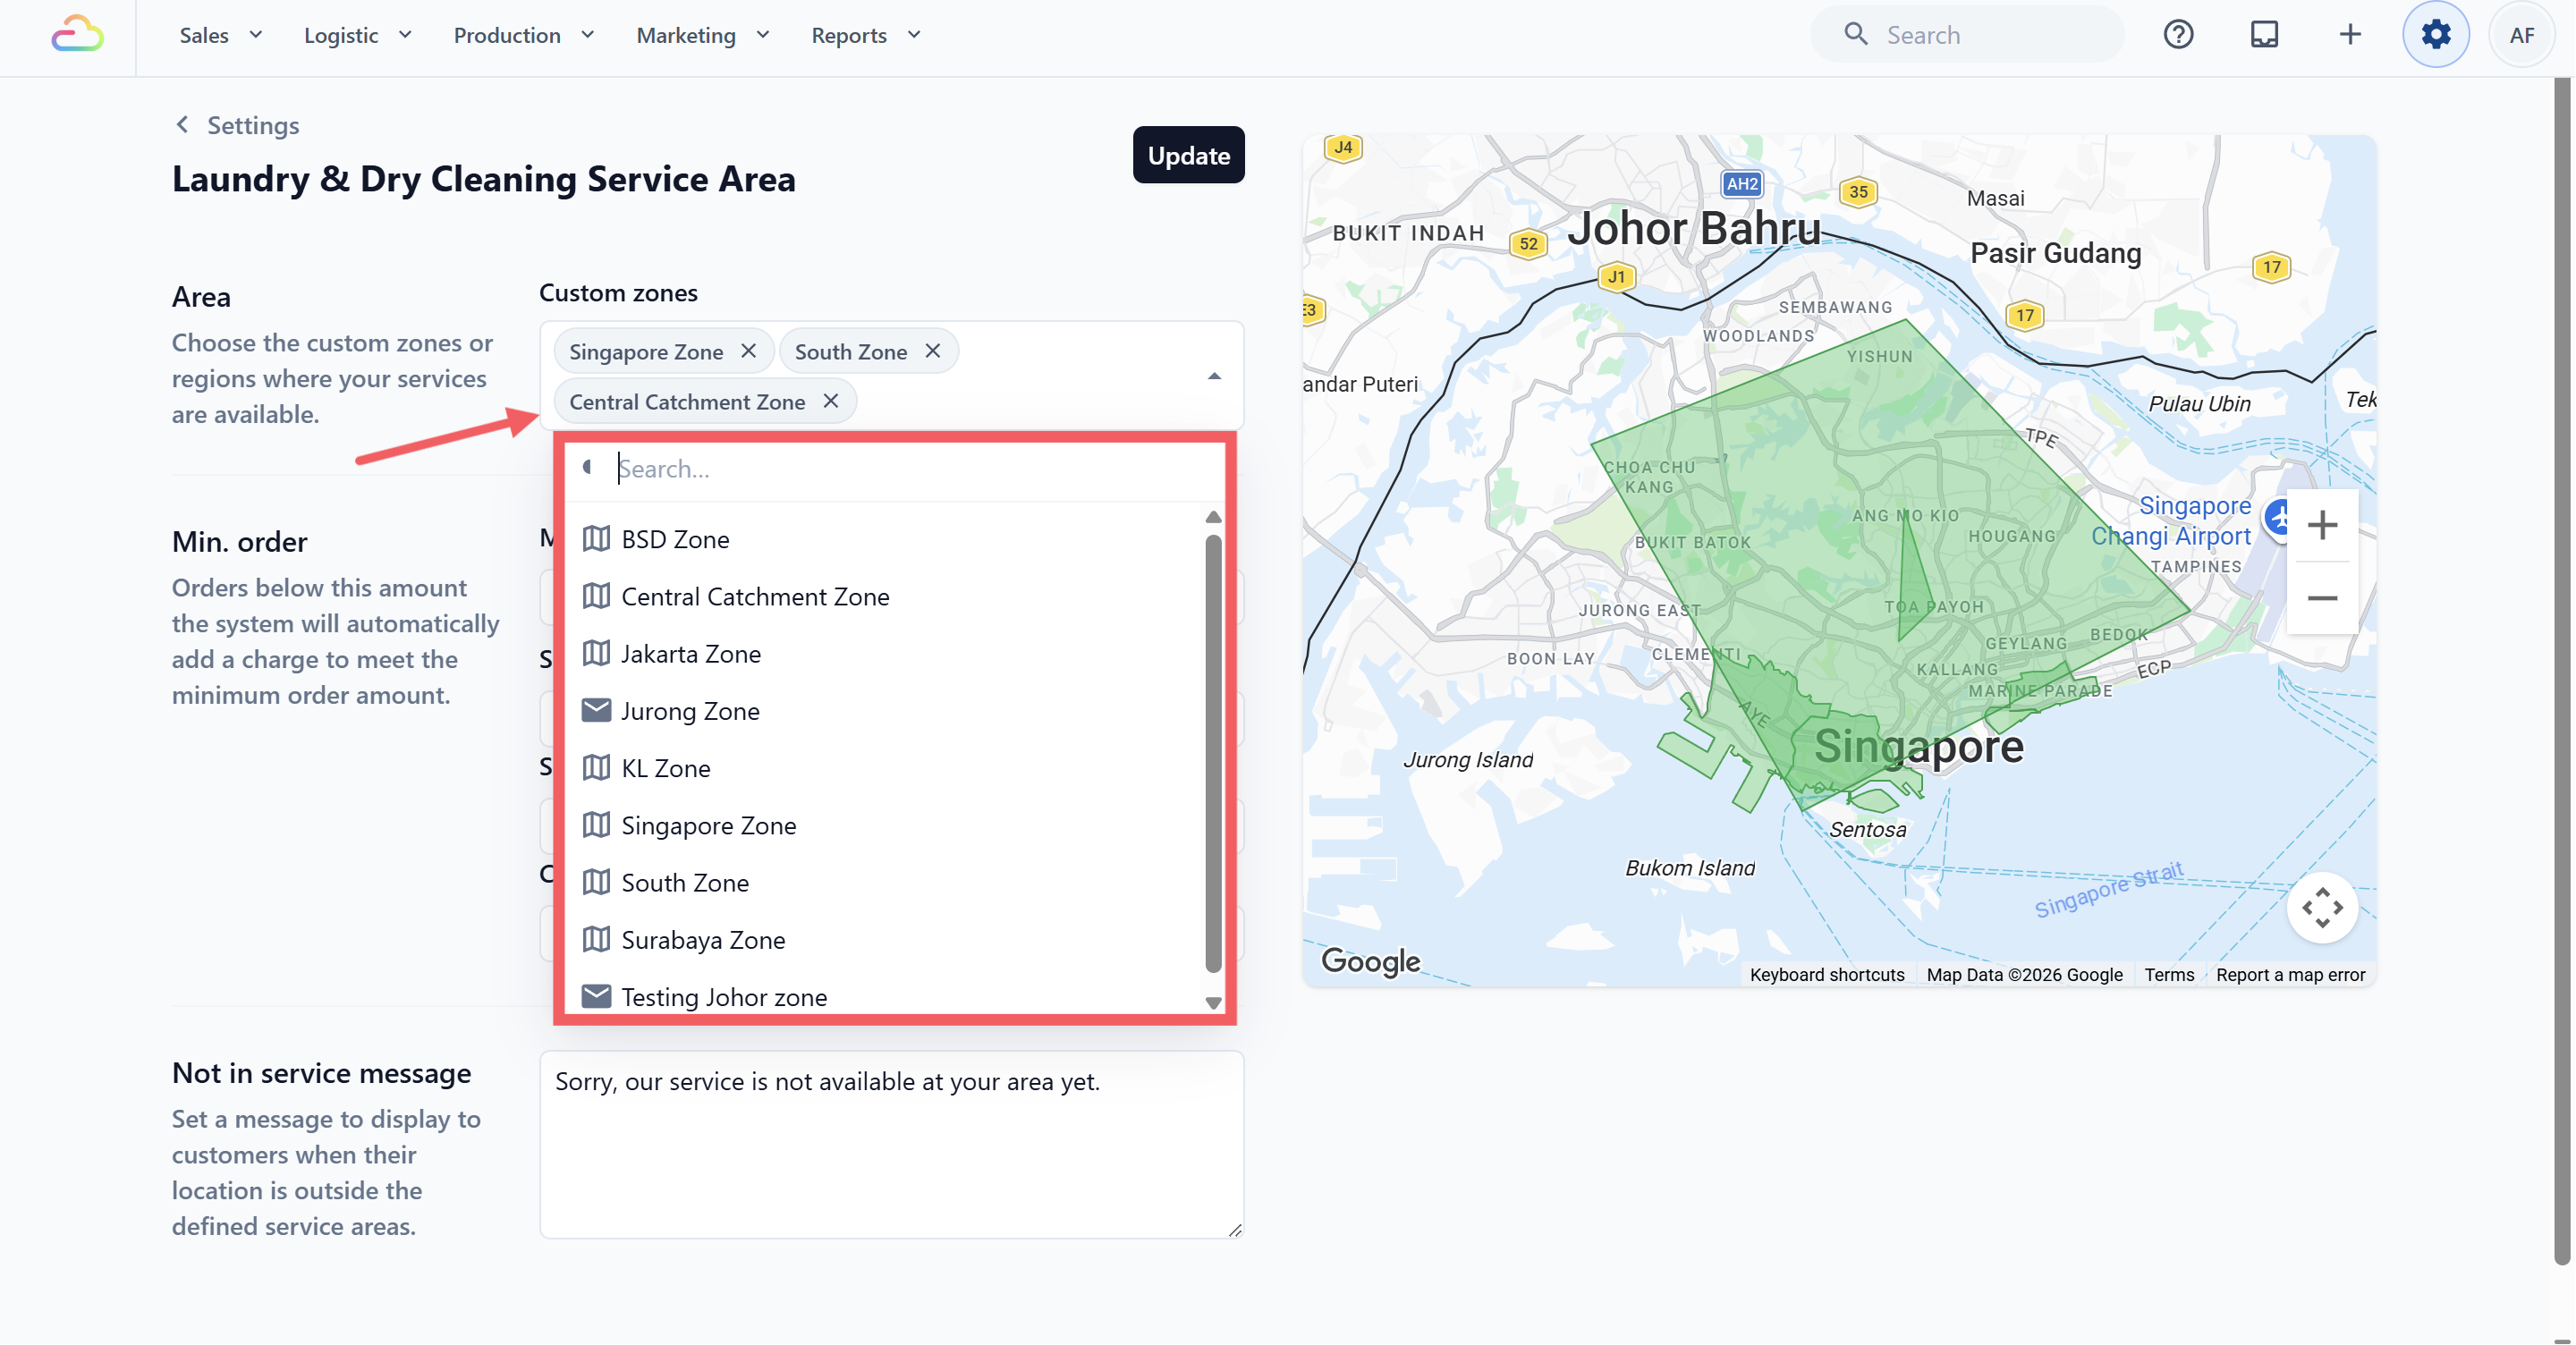
Task: Click the Sales menu chevron
Action: pos(255,35)
